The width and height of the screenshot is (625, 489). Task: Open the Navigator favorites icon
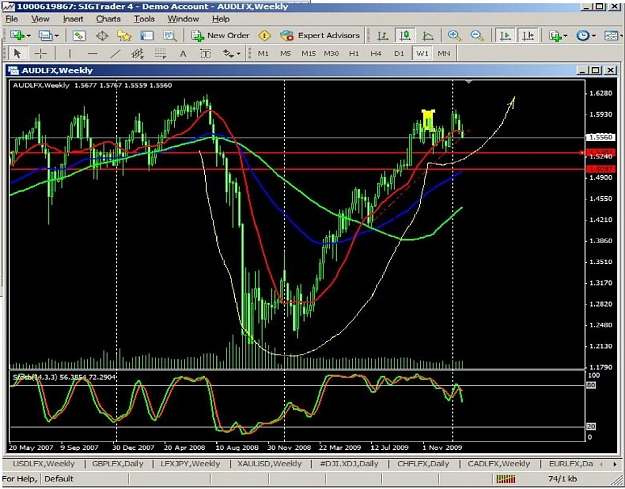click(124, 35)
